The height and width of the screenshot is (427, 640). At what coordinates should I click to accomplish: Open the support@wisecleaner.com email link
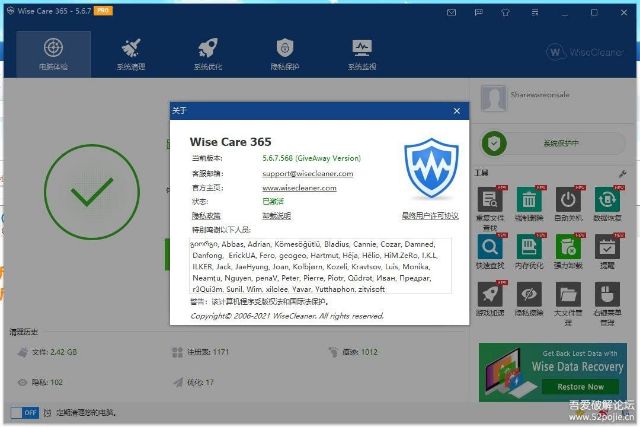click(x=308, y=173)
